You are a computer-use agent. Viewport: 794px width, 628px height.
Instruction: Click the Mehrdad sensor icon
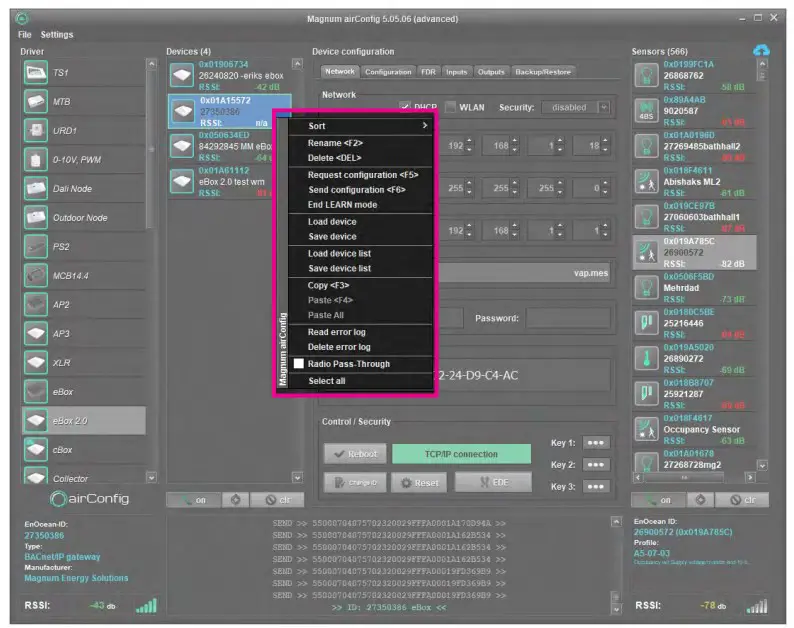(646, 286)
